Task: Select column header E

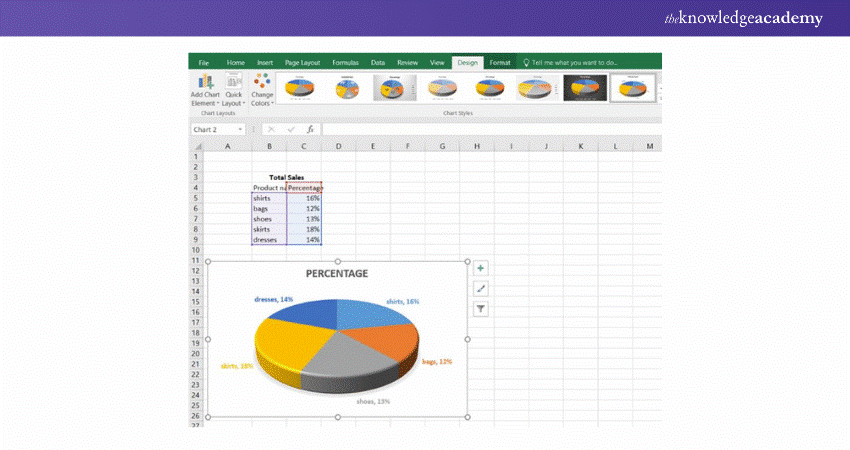Action: pyautogui.click(x=372, y=146)
